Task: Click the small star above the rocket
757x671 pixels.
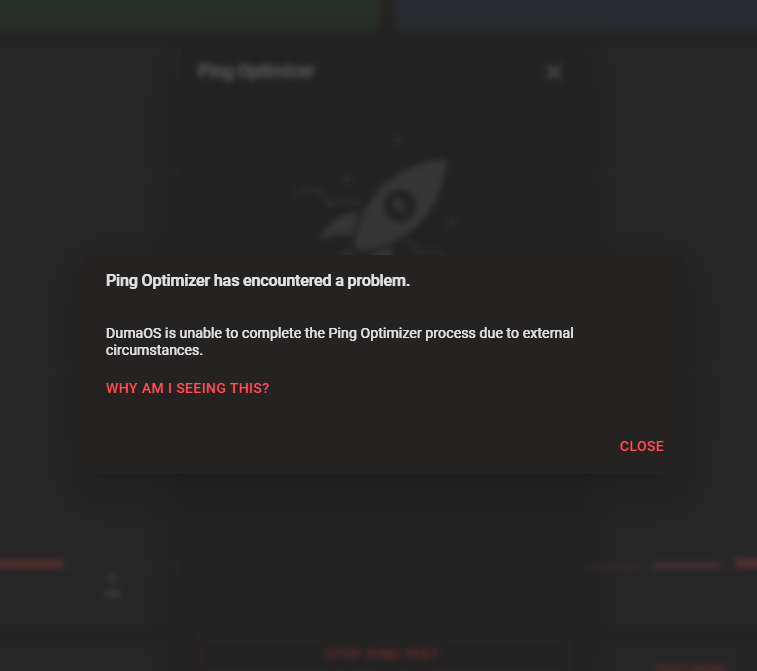Action: tap(397, 140)
